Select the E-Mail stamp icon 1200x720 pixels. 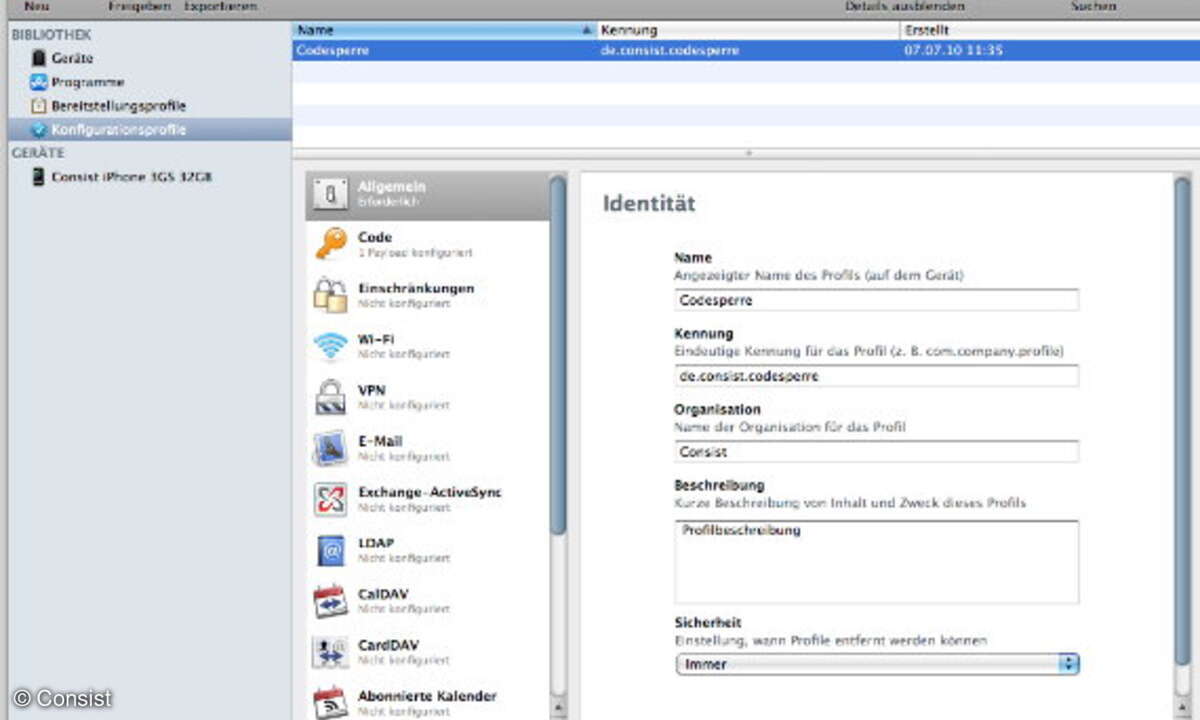[x=330, y=449]
